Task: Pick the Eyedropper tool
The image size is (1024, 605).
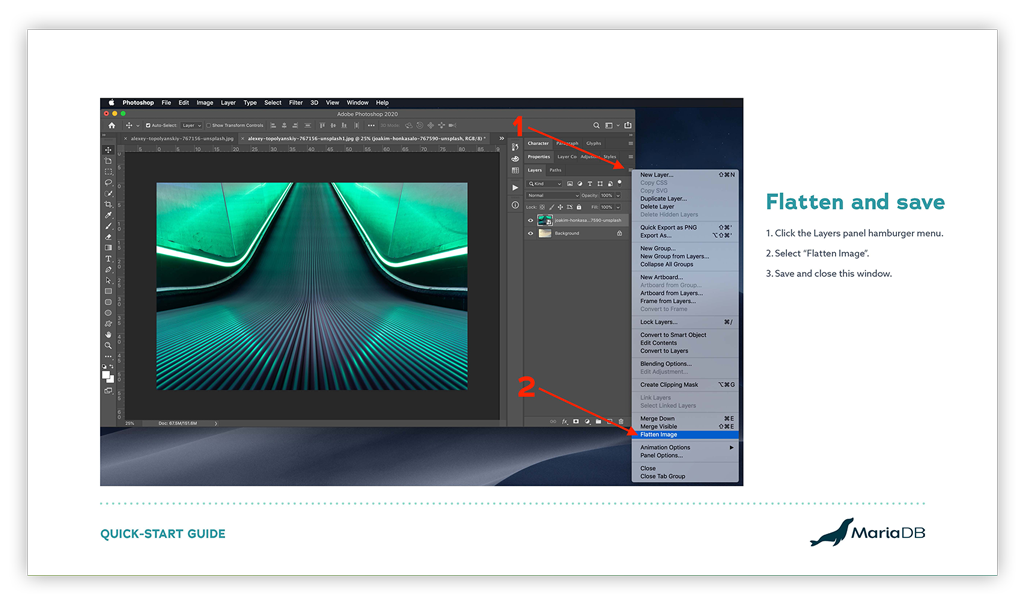Action: click(109, 215)
